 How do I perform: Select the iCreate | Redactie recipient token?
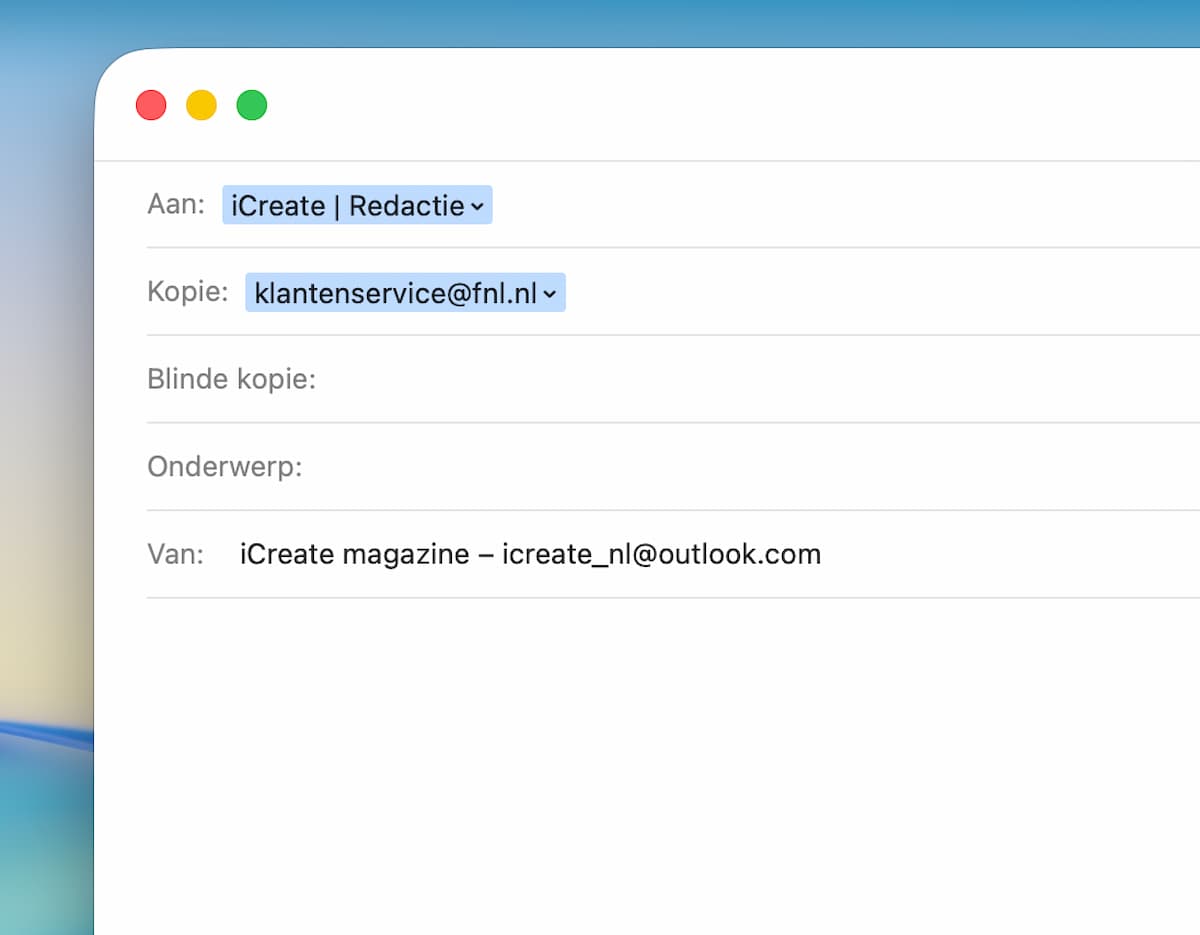tap(345, 206)
